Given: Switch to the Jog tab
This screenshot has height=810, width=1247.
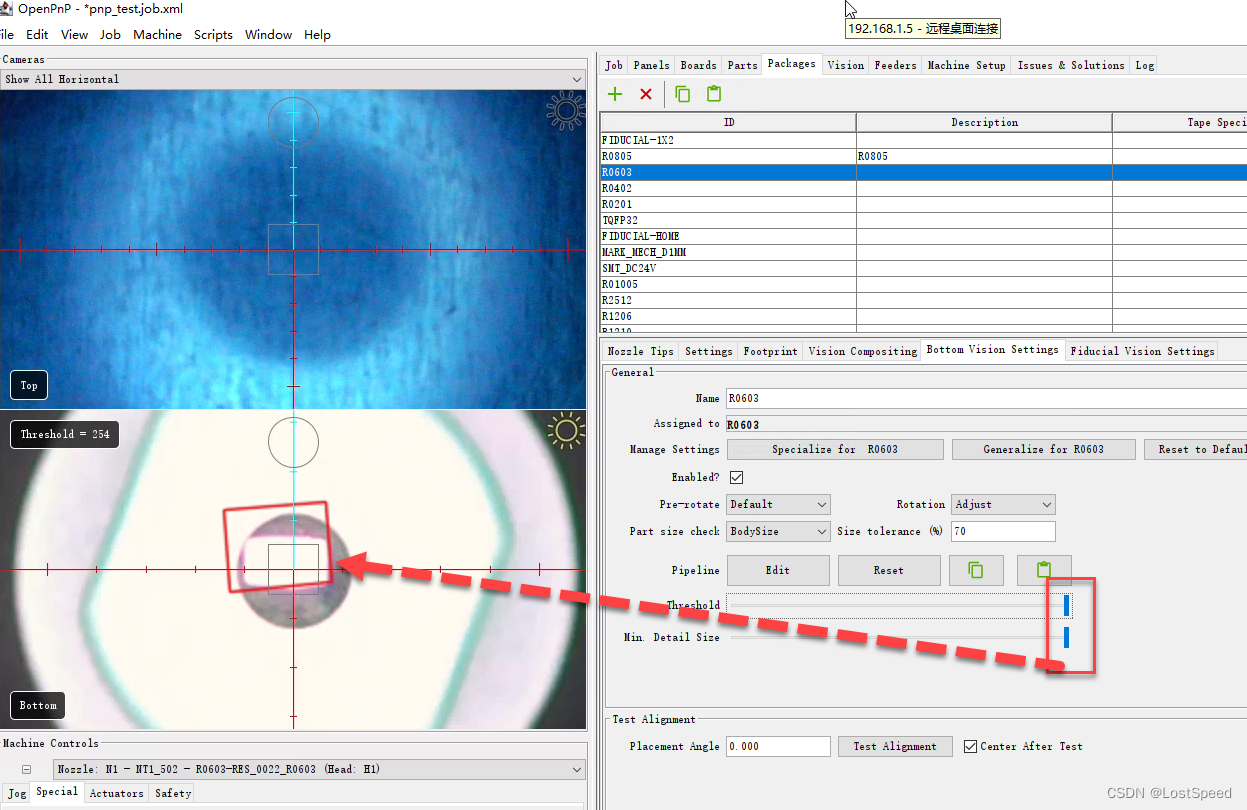Looking at the screenshot, I should point(17,793).
